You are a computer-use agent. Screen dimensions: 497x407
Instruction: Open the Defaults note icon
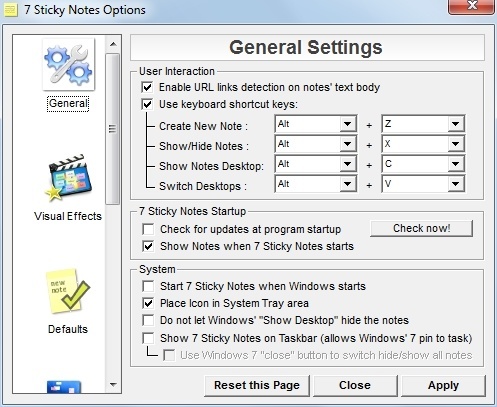point(68,291)
